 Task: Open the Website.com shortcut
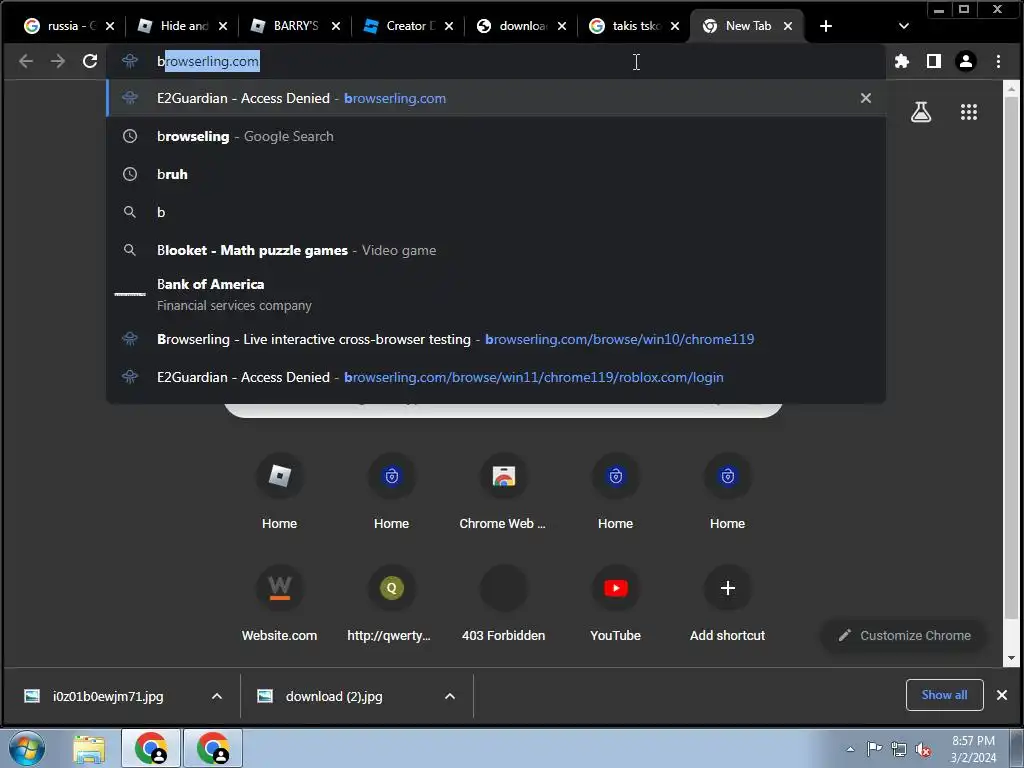point(280,604)
